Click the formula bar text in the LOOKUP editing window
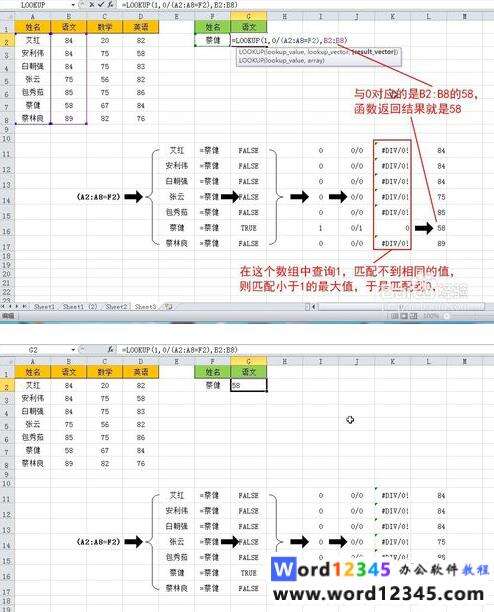The height and width of the screenshot is (612, 494). click(x=179, y=5)
